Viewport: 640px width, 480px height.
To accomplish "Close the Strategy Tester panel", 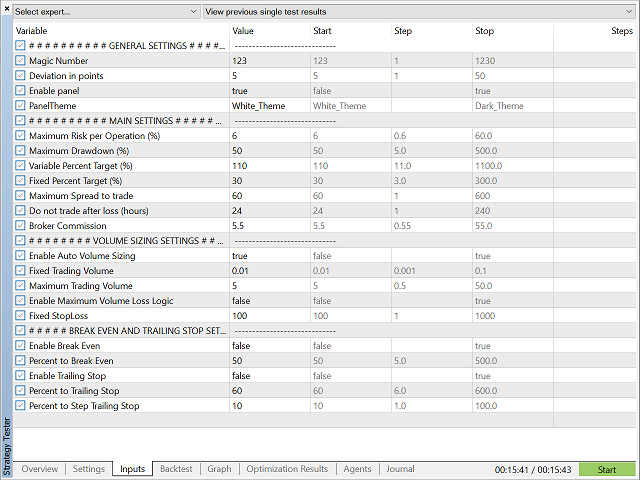I will tap(7, 8).
